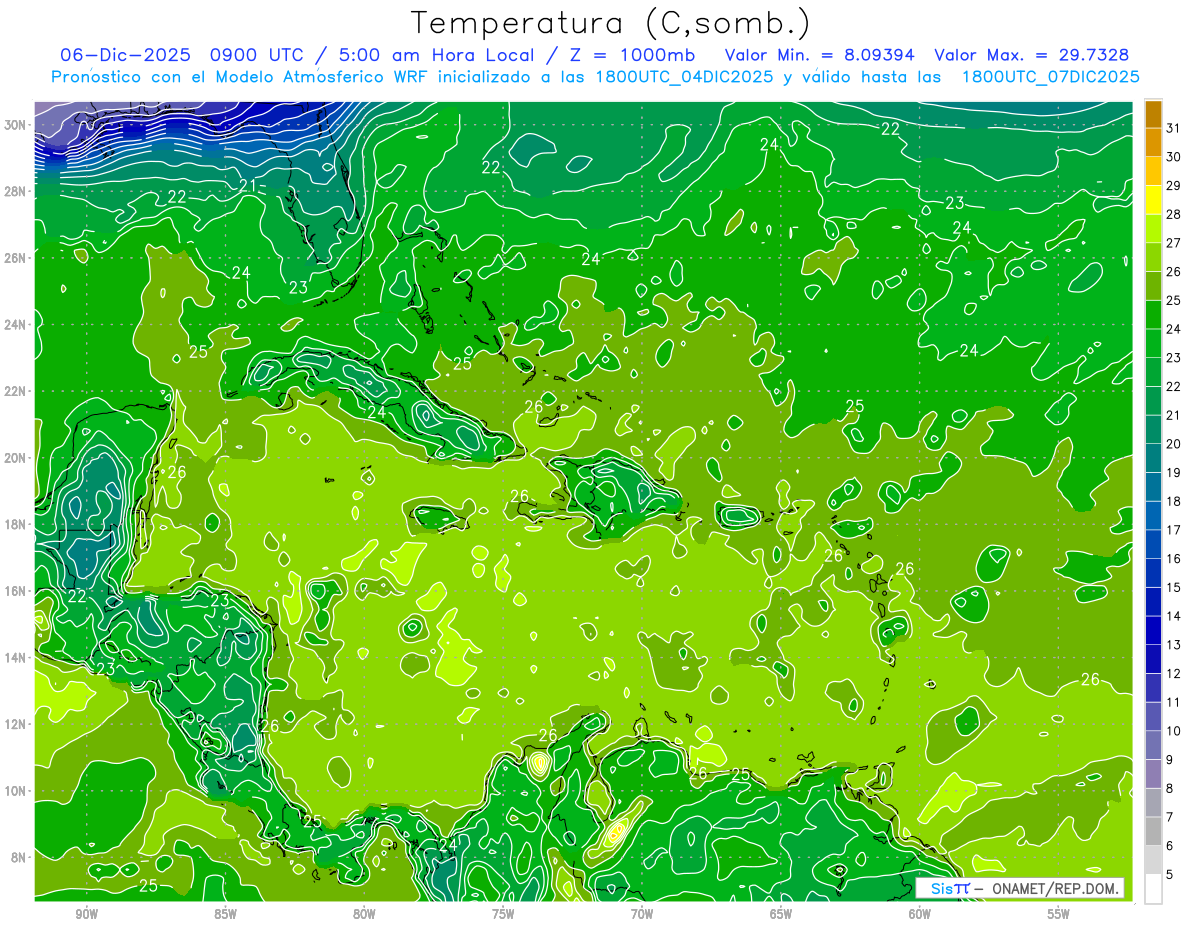This screenshot has width=1200, height=927.
Task: Click the valid-until time '1800UTC_07DIC2025'
Action: click(x=1049, y=77)
